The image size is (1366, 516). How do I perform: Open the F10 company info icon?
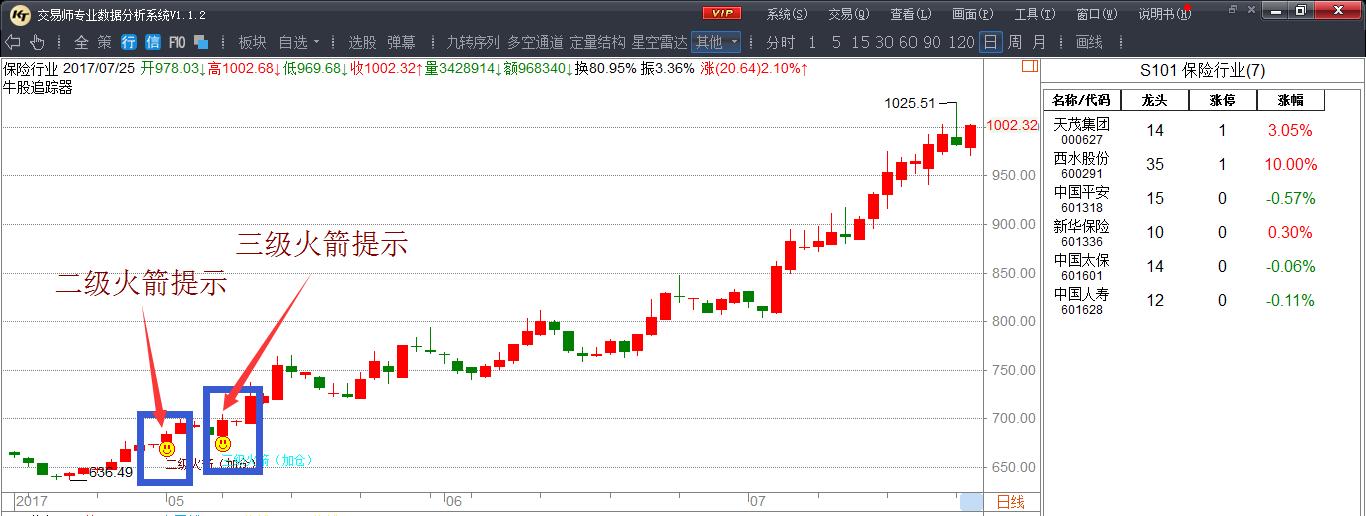pos(177,42)
